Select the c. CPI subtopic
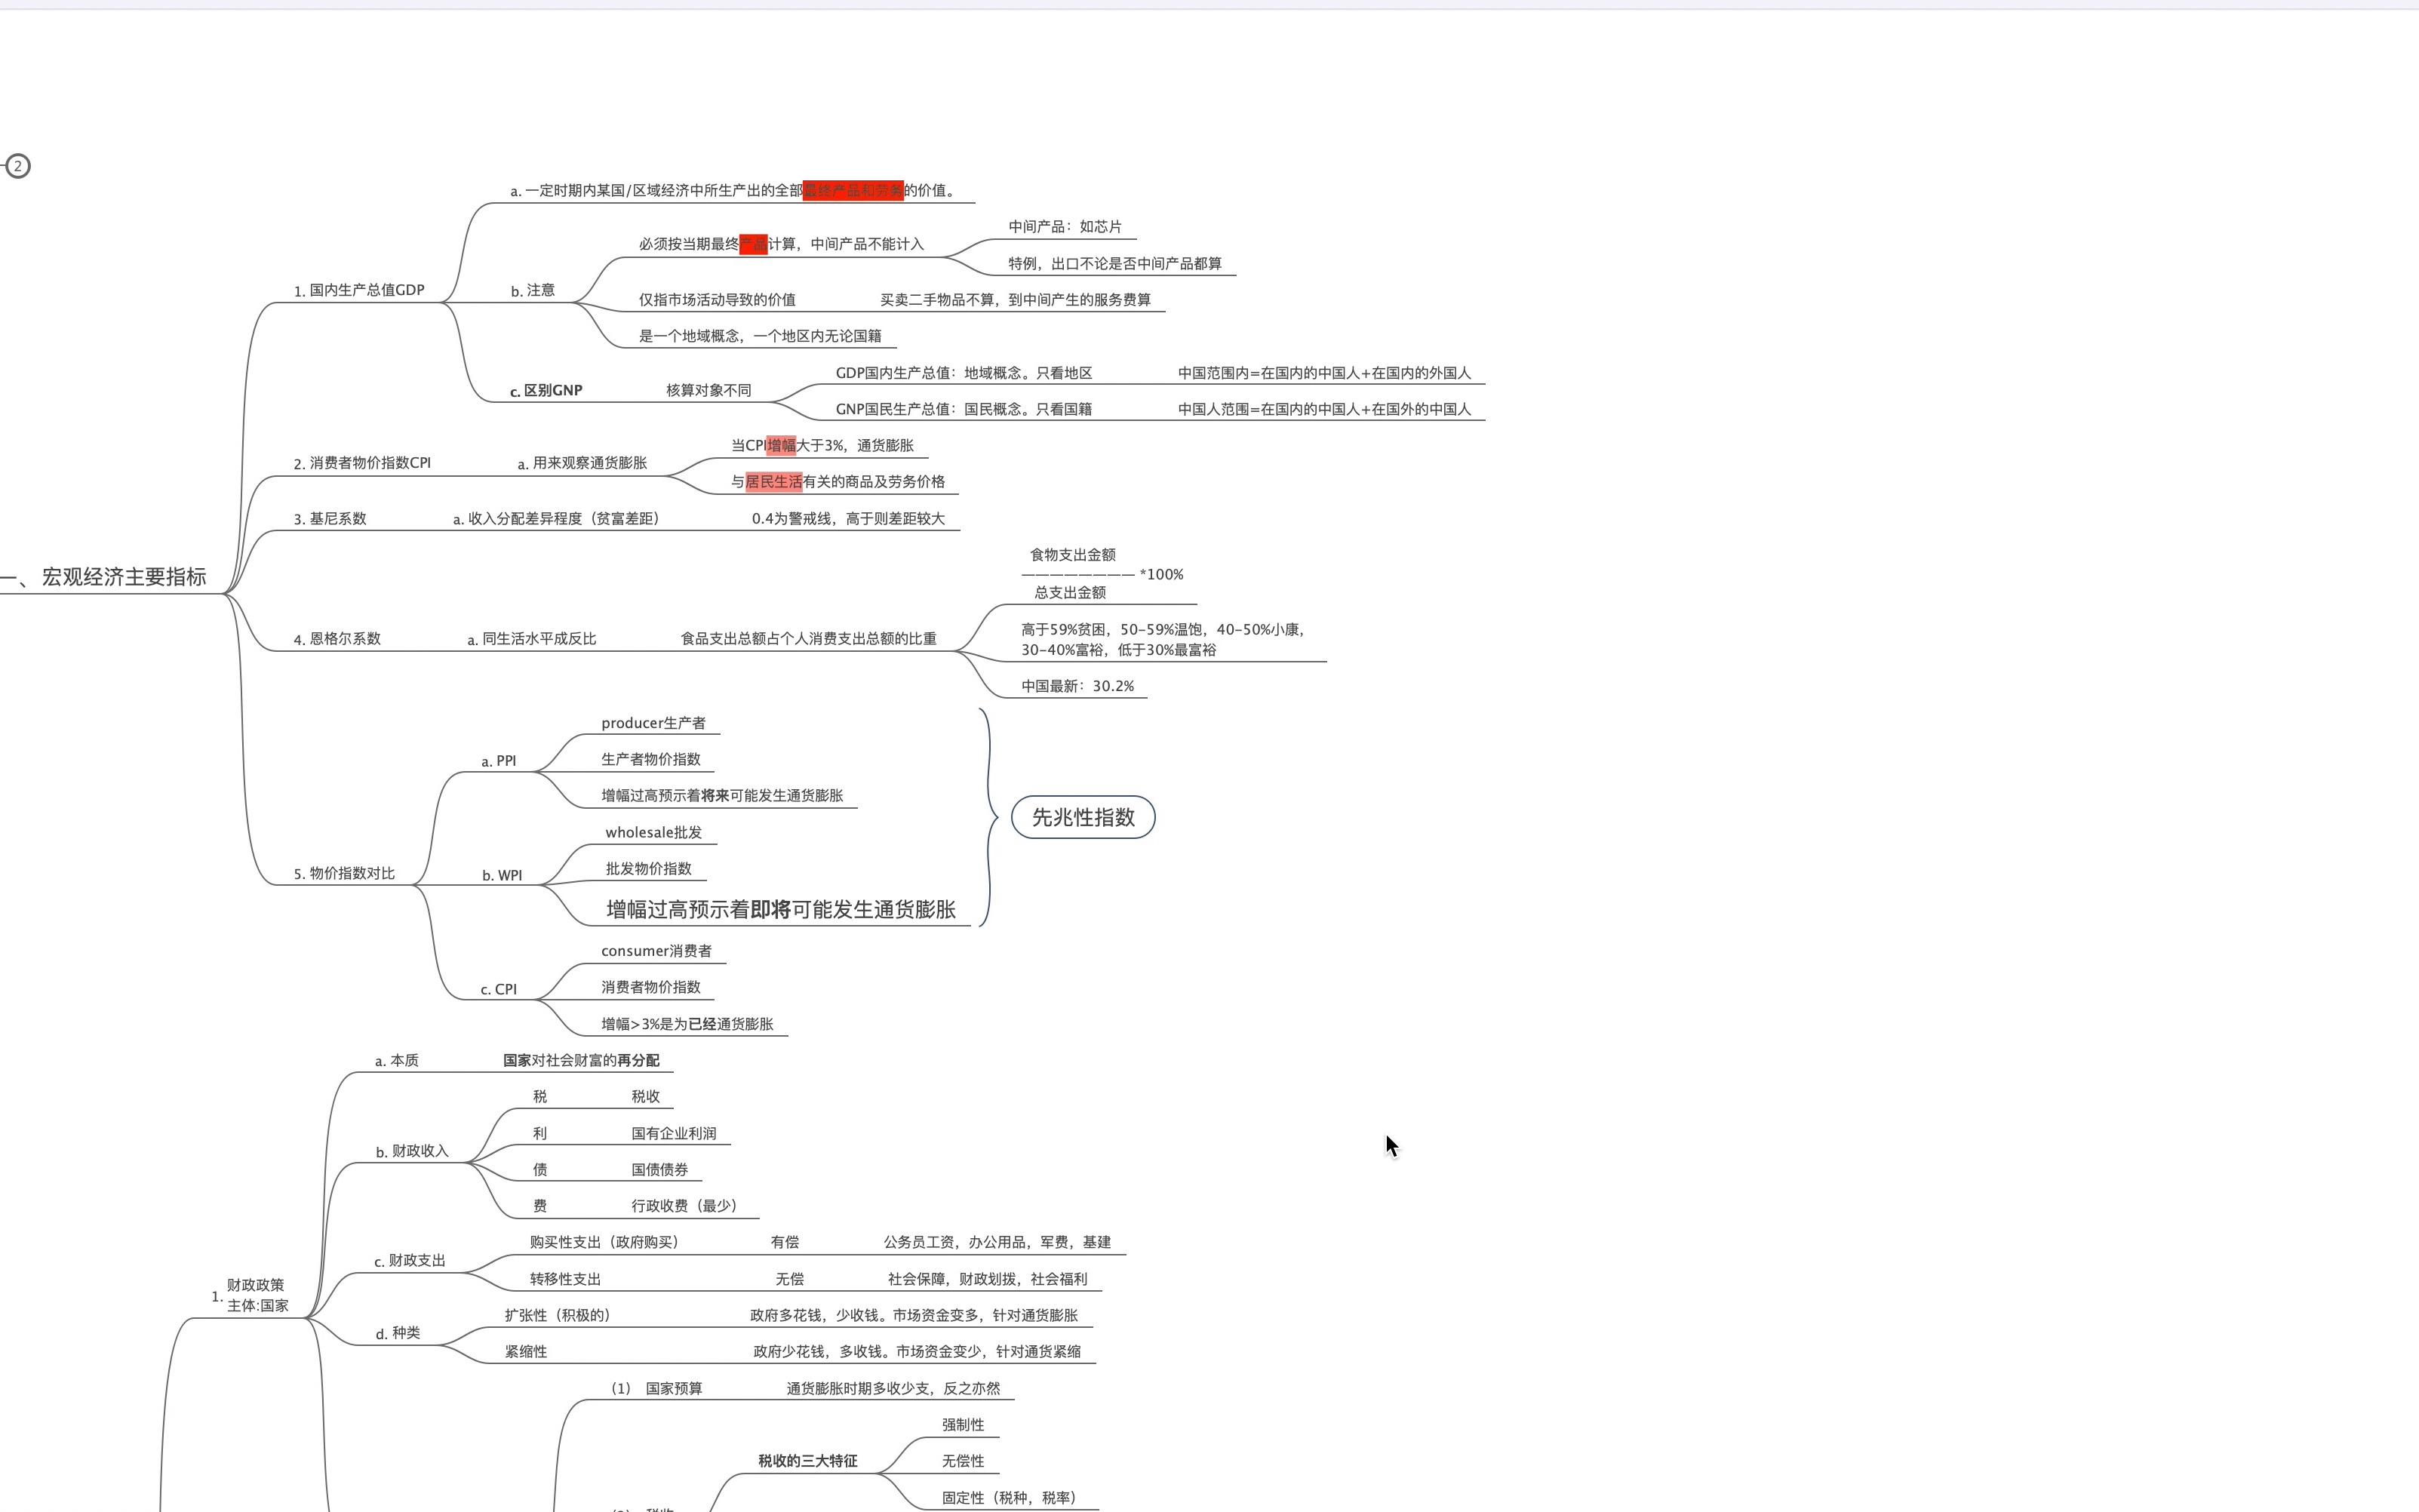The width and height of the screenshot is (2419, 1512). (x=498, y=989)
